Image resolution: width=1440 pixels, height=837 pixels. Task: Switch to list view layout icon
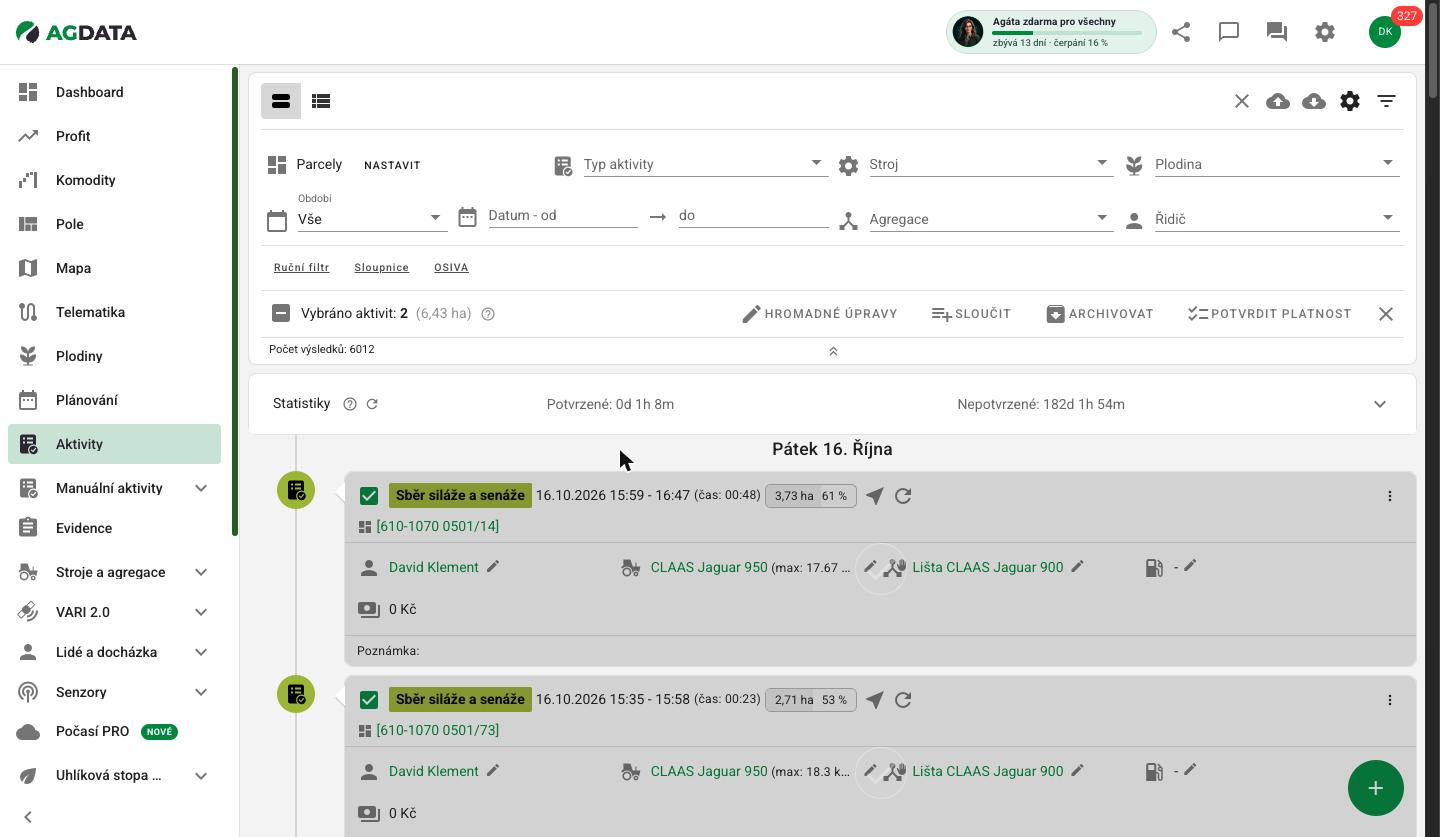[321, 101]
